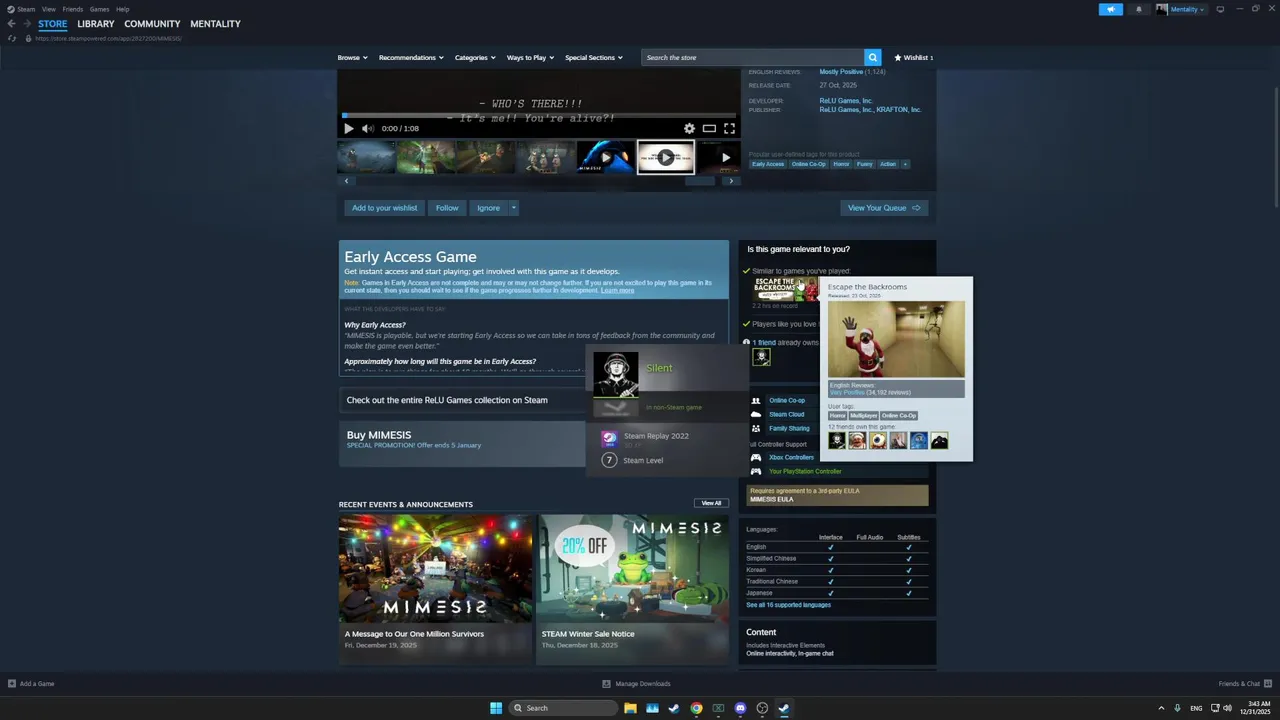
Task: Mute the trailer volume speaker icon
Action: (368, 128)
